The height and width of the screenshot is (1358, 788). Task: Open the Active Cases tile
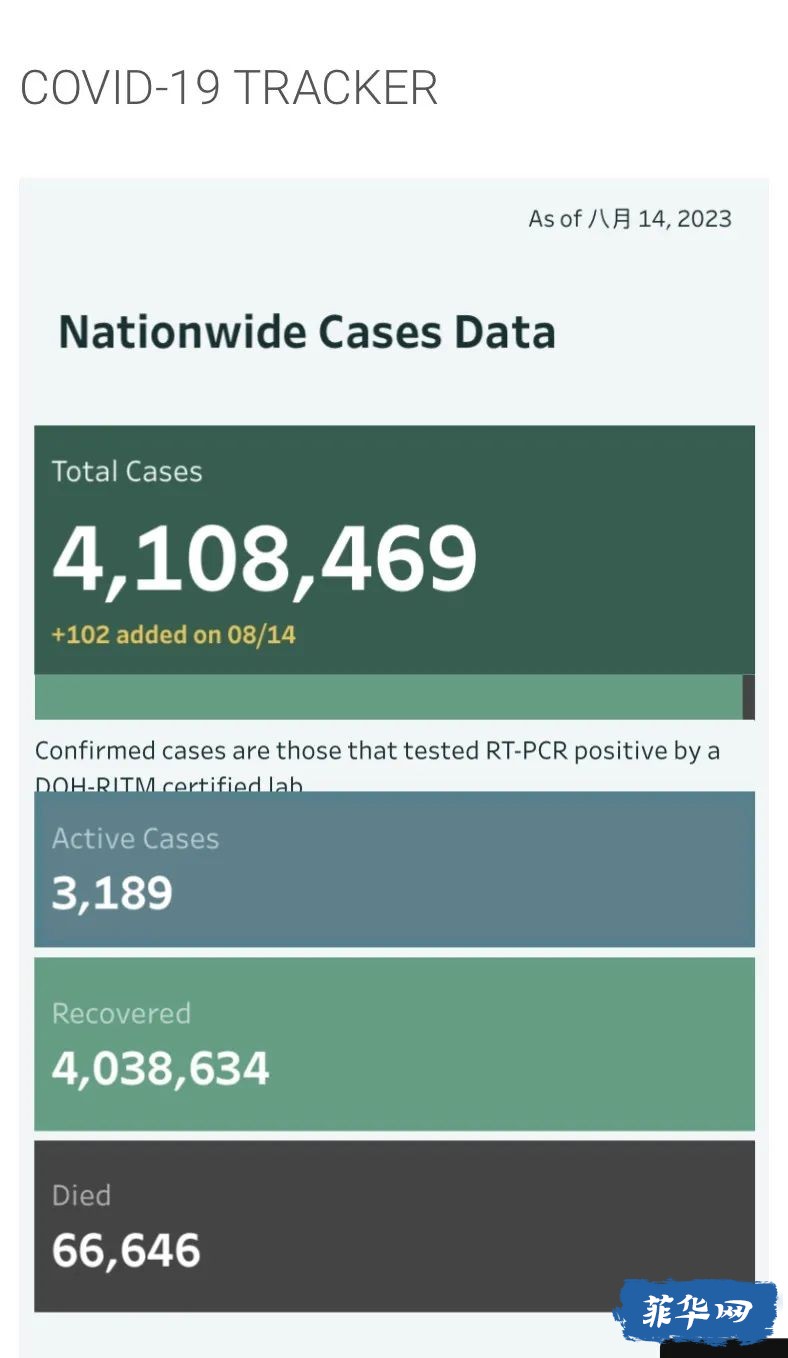(394, 869)
